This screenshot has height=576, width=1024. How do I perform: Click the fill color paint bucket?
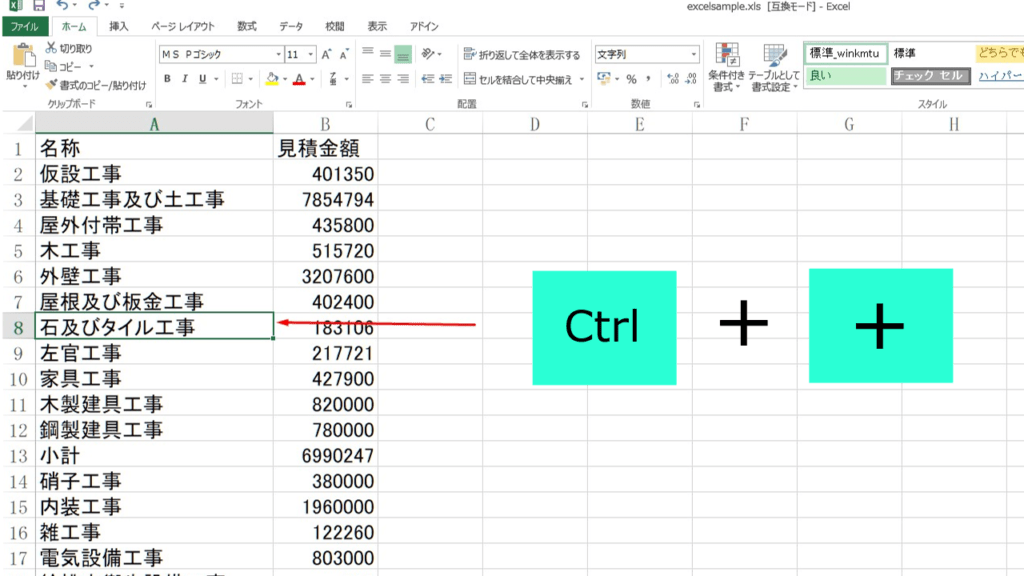(x=272, y=79)
